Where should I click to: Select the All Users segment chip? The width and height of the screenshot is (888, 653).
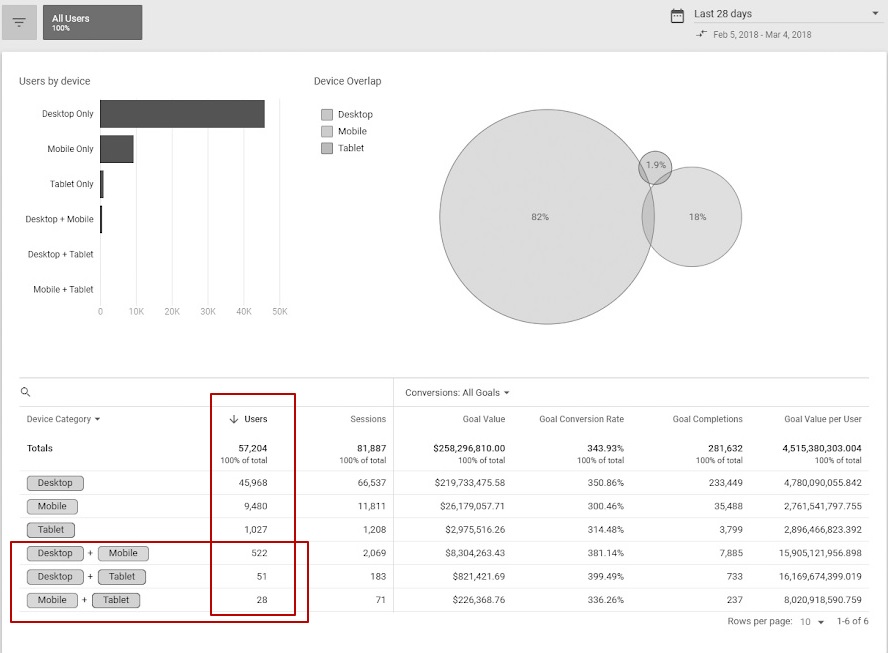(92, 22)
